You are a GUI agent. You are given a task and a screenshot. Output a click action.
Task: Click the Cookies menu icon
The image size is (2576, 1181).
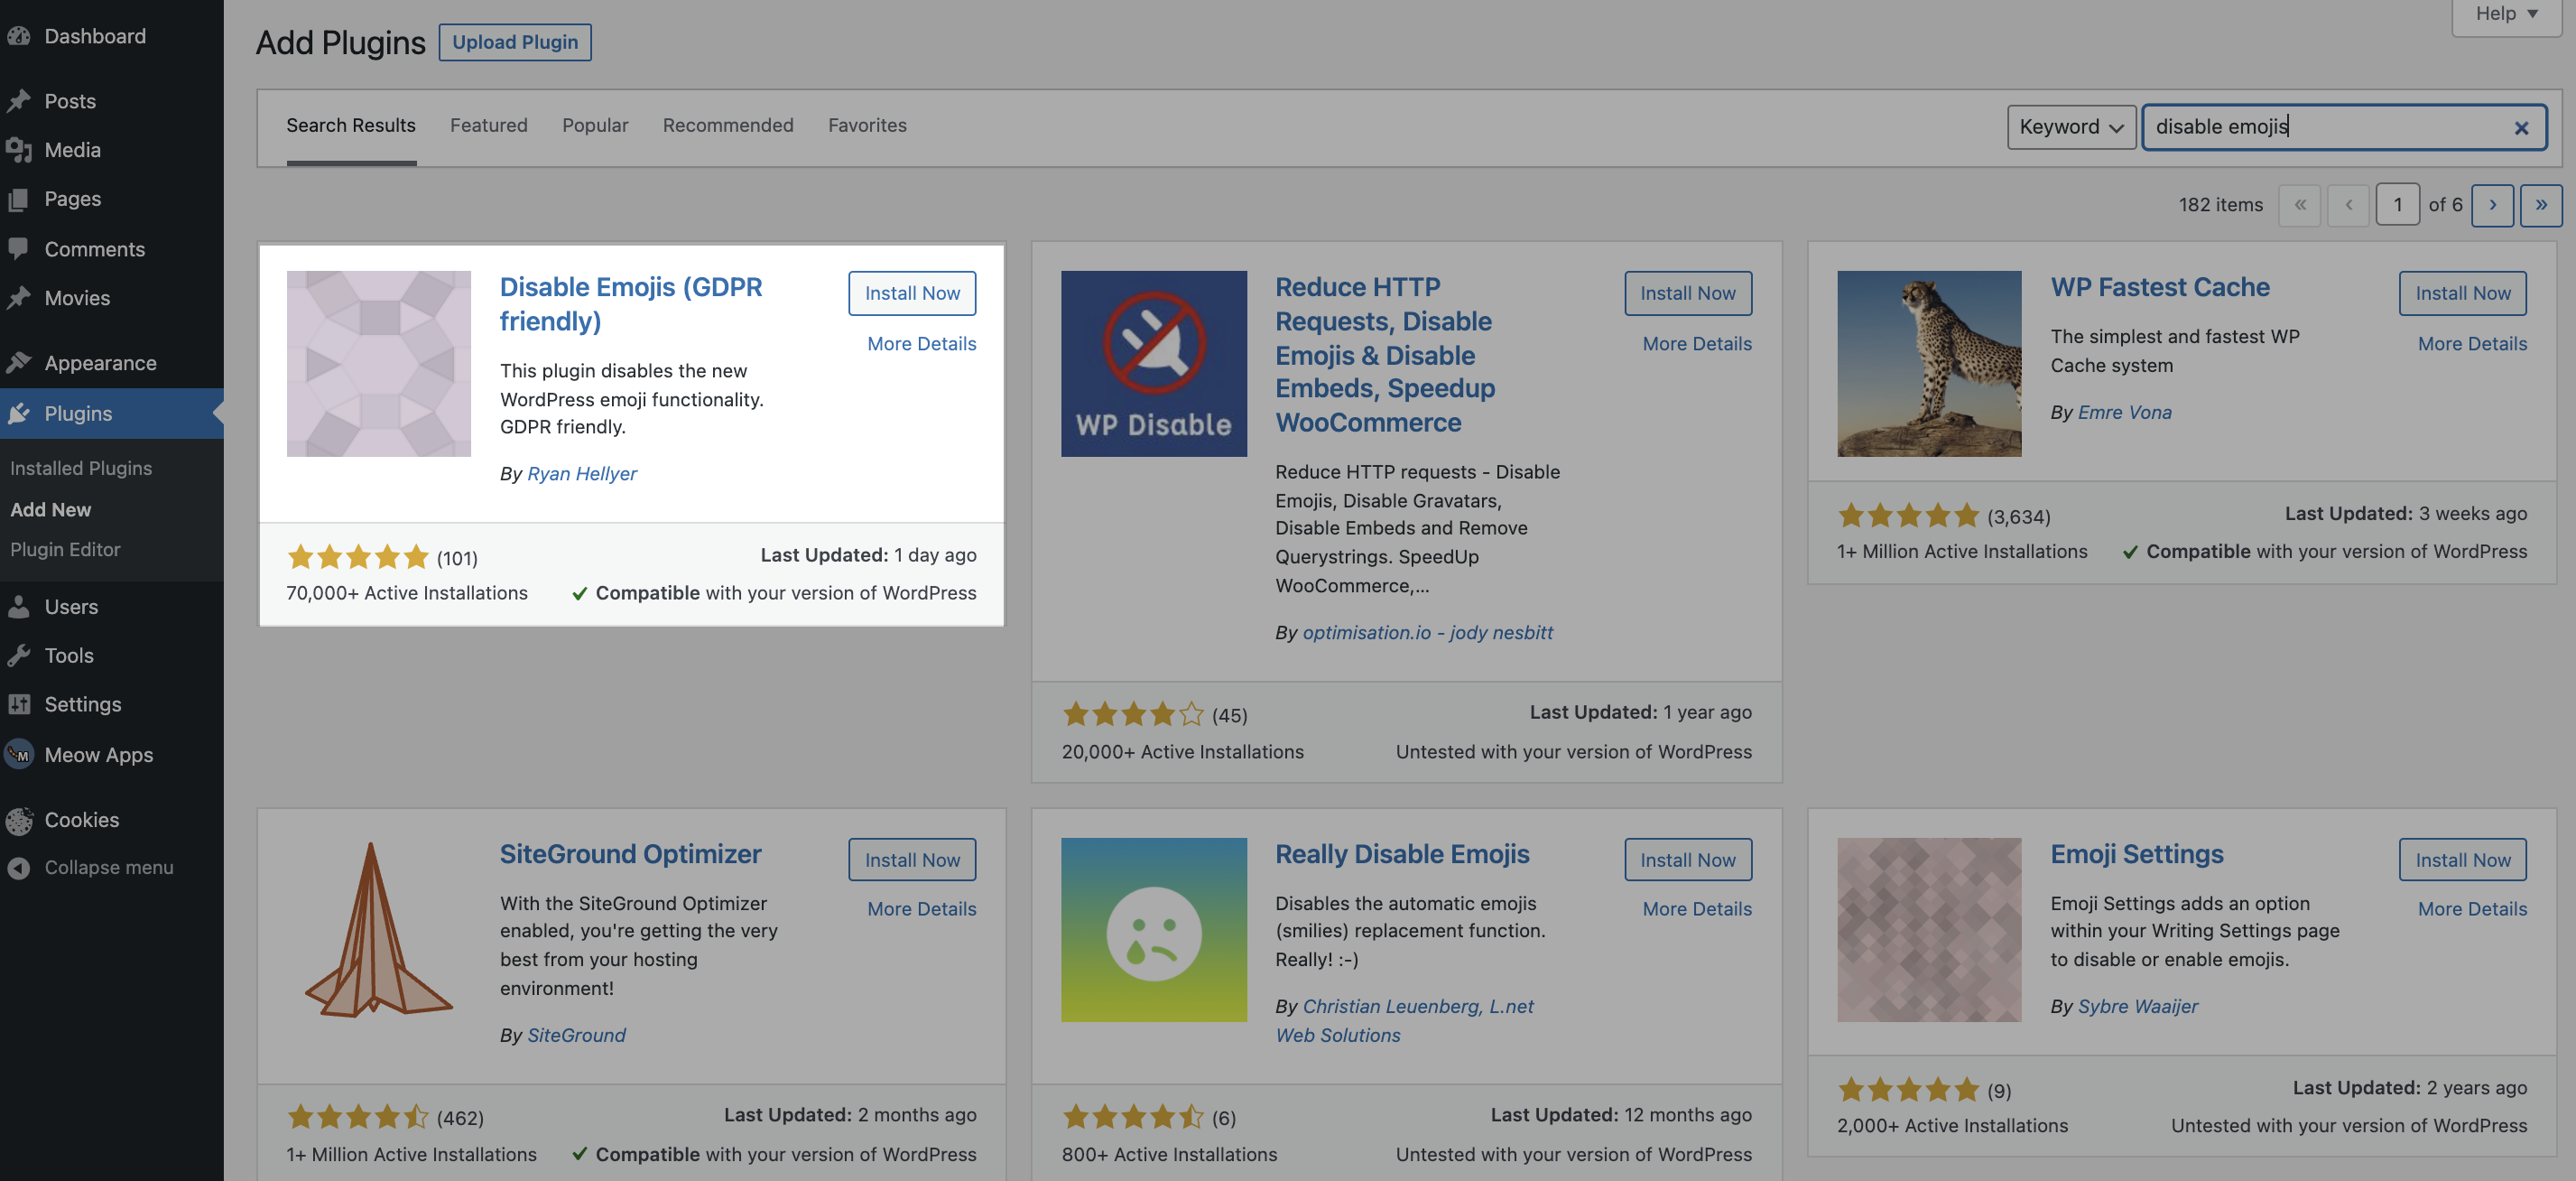(18, 820)
